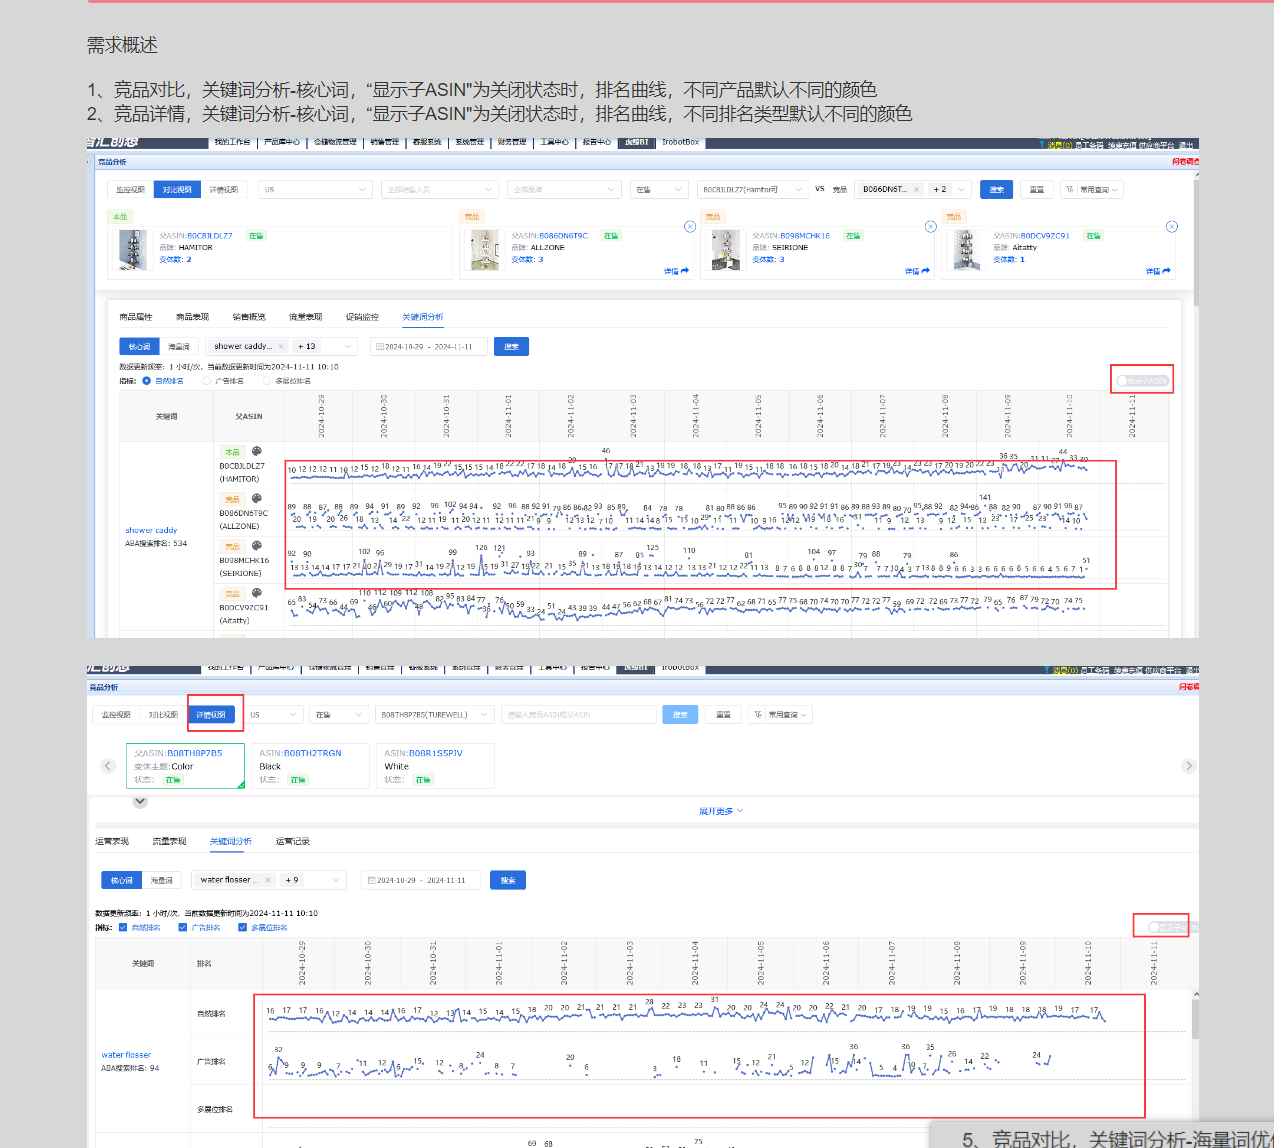Switch to 对比视图 tab in top screenshot
This screenshot has height=1148, width=1274.
tap(177, 189)
